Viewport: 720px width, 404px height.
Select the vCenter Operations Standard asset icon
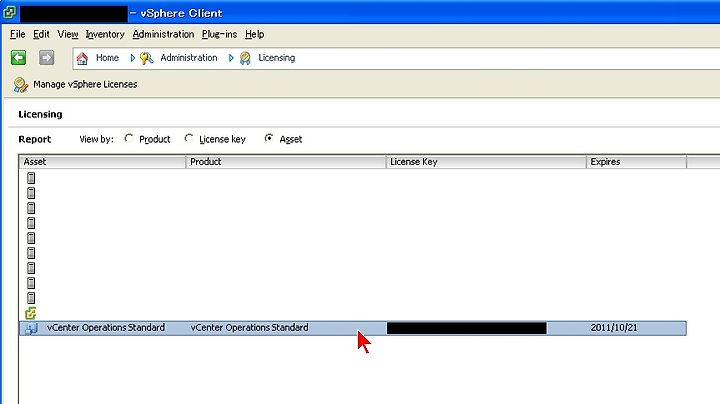pyautogui.click(x=31, y=328)
